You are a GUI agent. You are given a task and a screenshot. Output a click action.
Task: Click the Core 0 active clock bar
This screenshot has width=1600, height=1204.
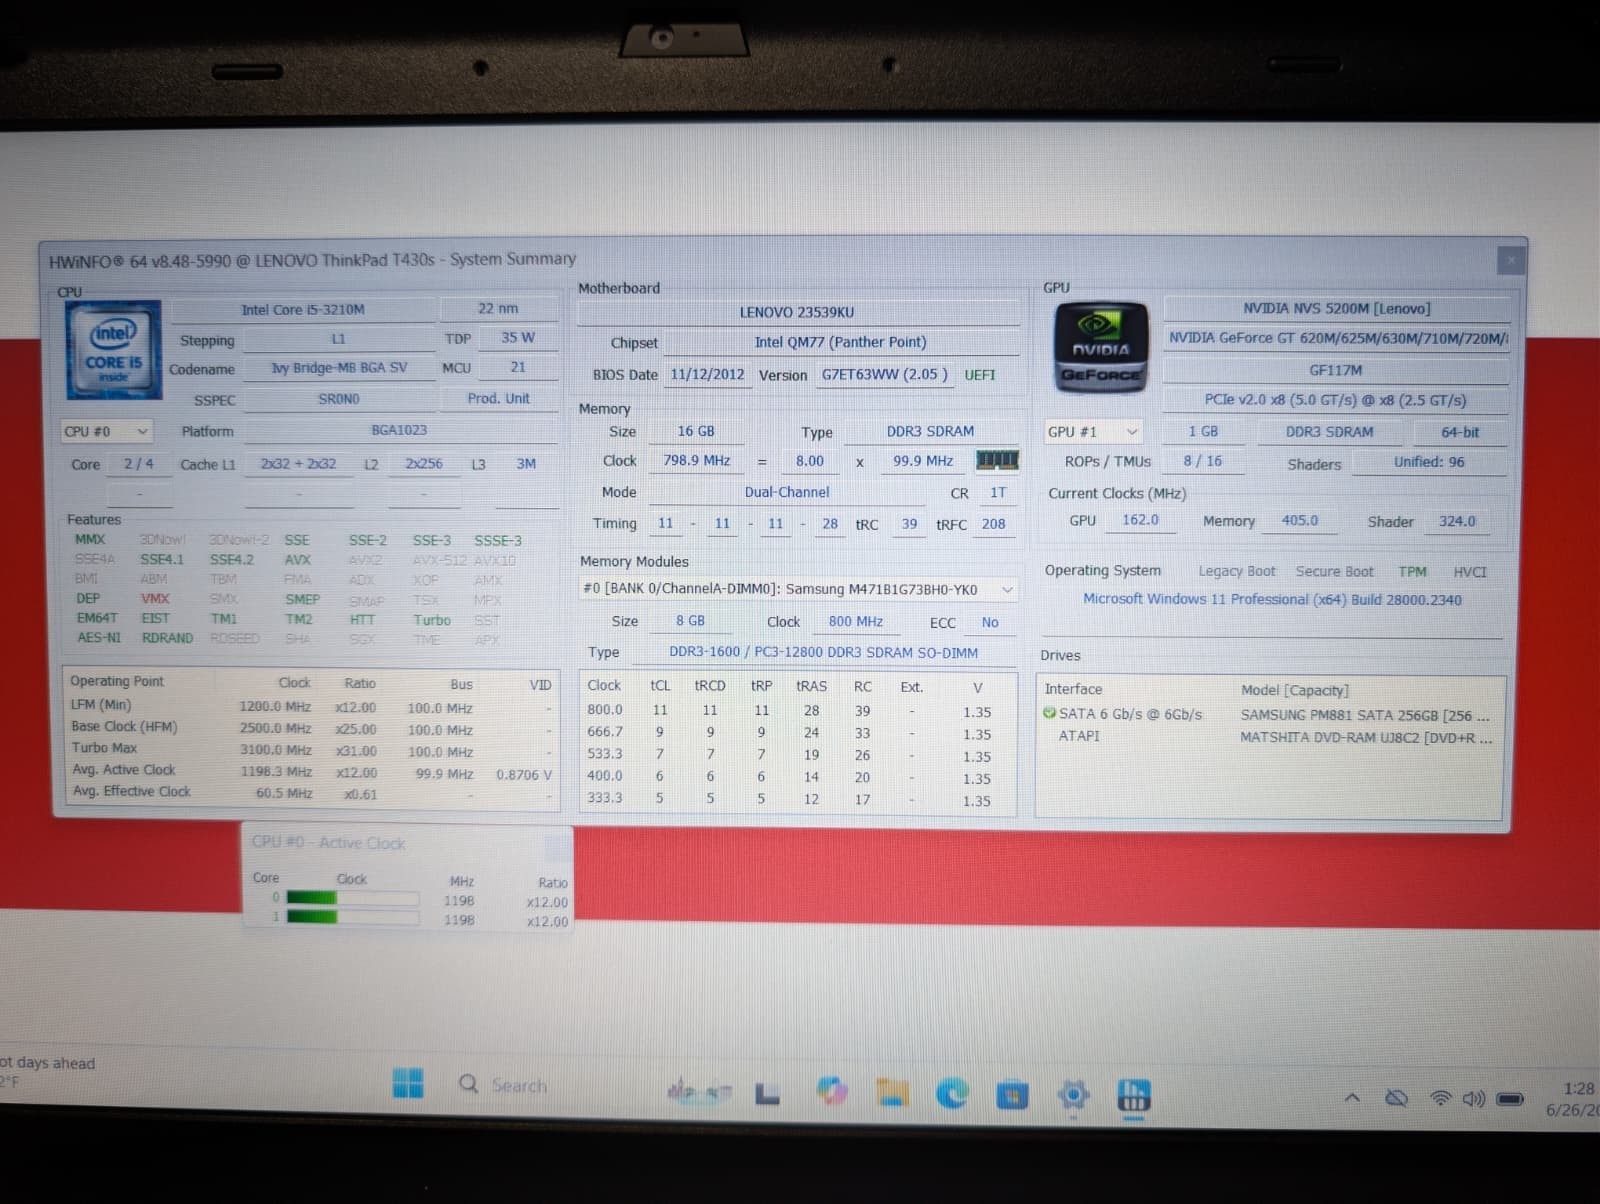click(x=352, y=897)
